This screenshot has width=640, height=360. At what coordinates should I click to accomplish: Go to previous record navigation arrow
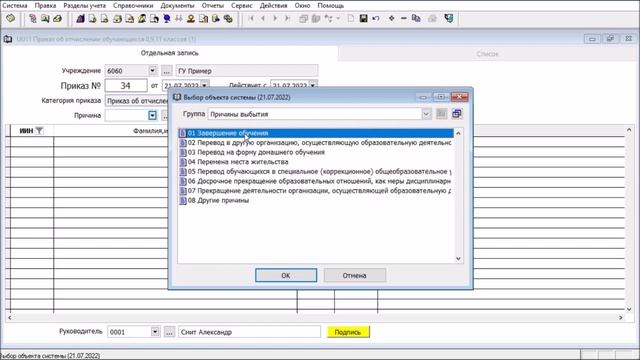coord(263,19)
